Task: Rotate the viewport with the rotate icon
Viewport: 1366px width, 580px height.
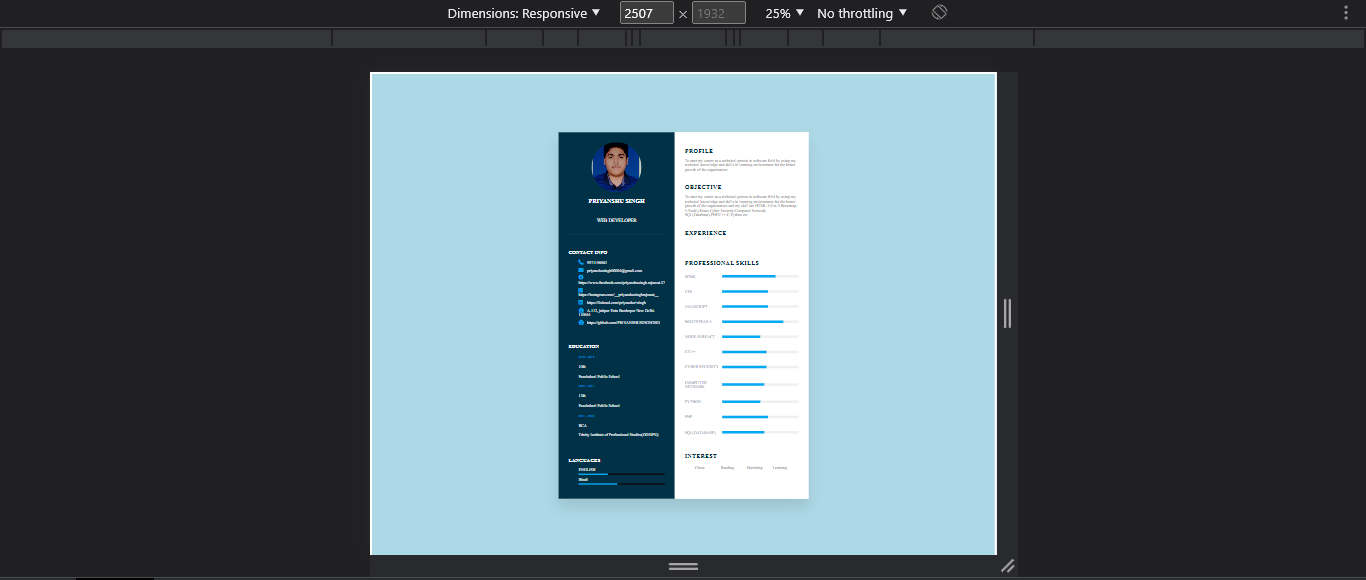Action: tap(939, 13)
